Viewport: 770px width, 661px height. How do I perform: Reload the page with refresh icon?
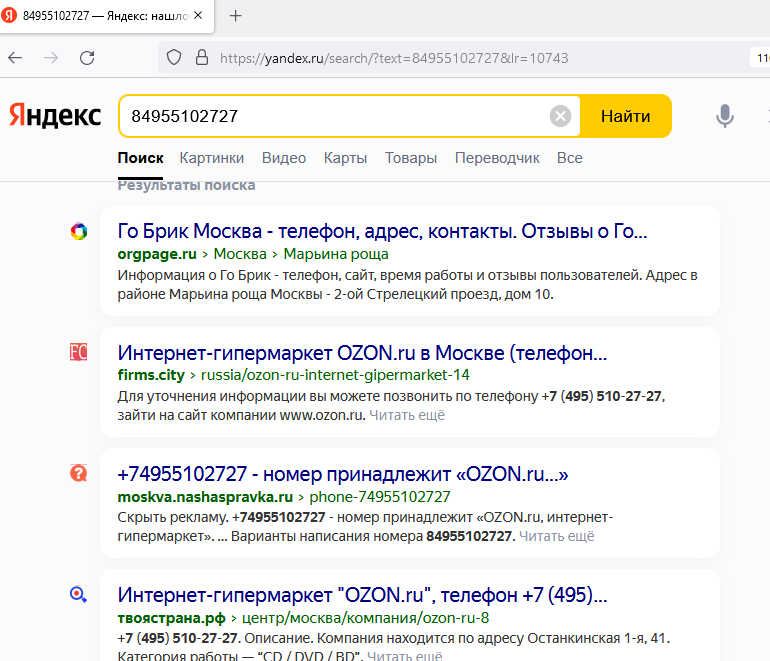(87, 58)
